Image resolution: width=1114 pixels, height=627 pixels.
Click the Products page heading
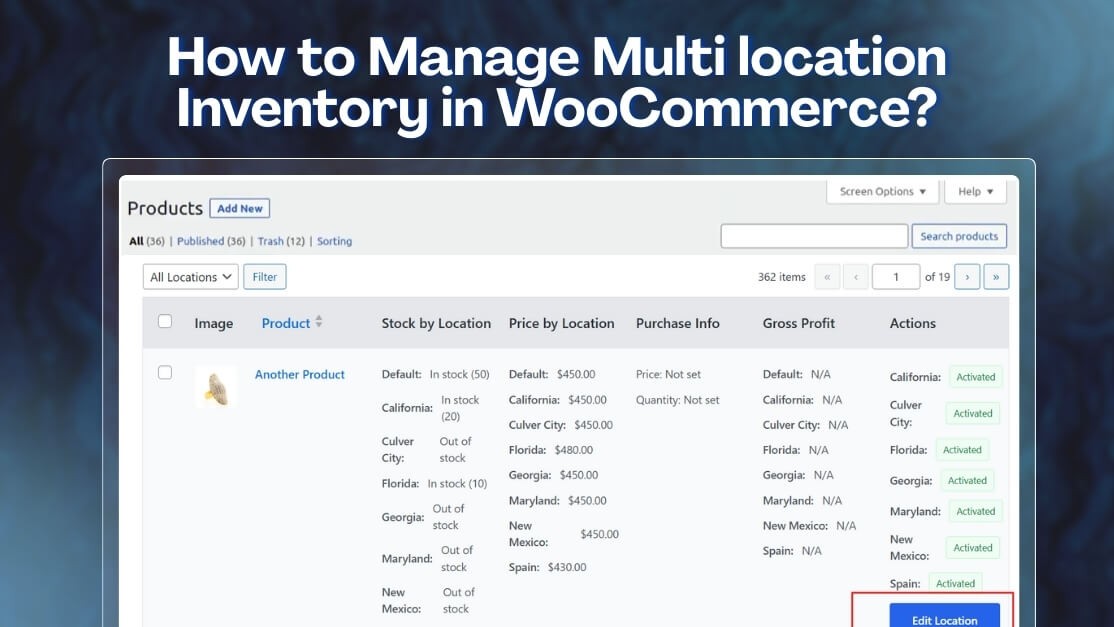tap(165, 208)
